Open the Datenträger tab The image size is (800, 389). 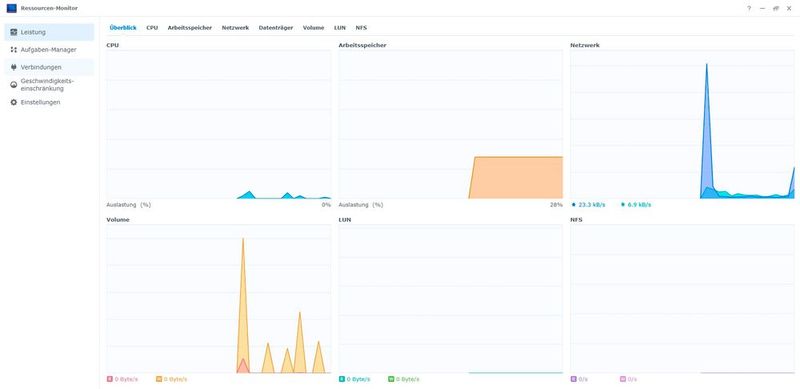click(x=276, y=28)
